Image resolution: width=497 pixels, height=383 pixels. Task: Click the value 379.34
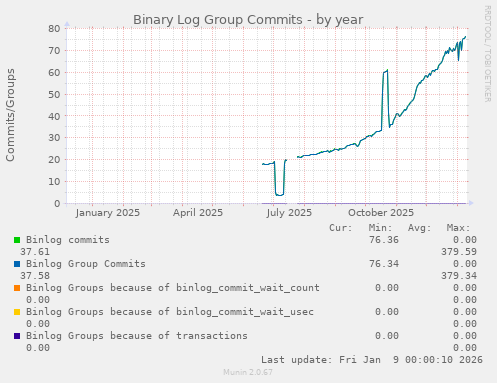(x=459, y=276)
